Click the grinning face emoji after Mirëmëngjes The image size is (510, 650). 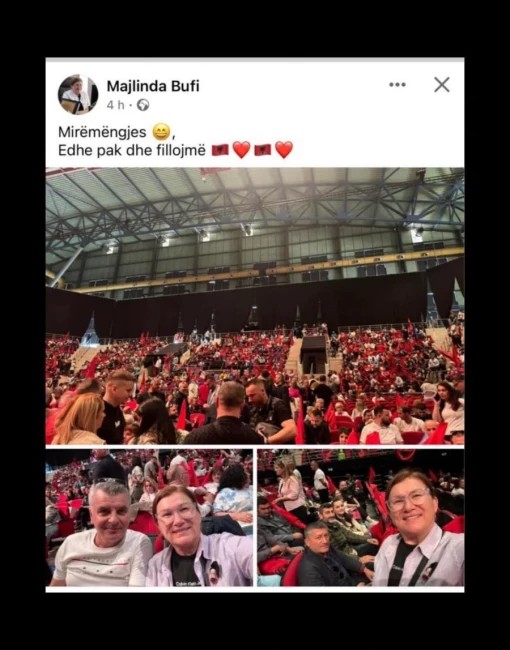pyautogui.click(x=161, y=132)
